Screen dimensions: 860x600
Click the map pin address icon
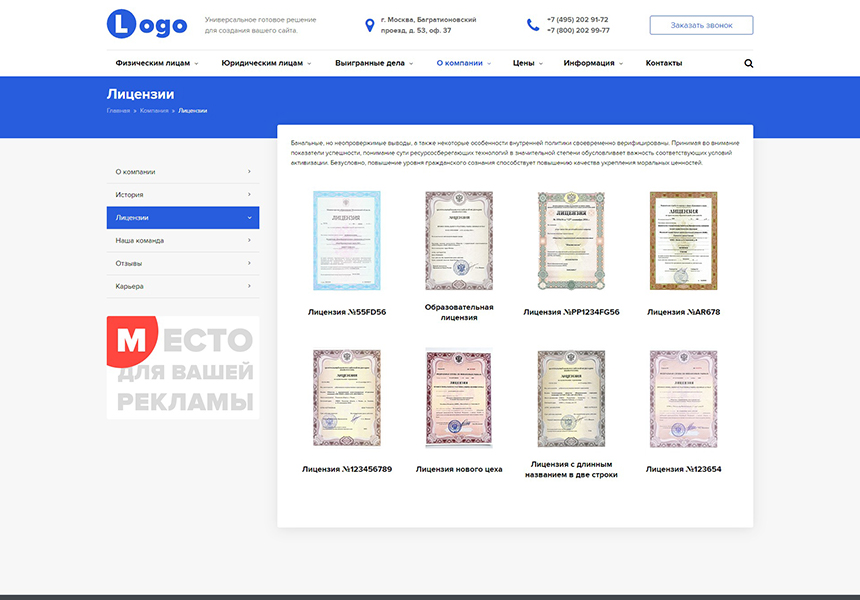370,25
